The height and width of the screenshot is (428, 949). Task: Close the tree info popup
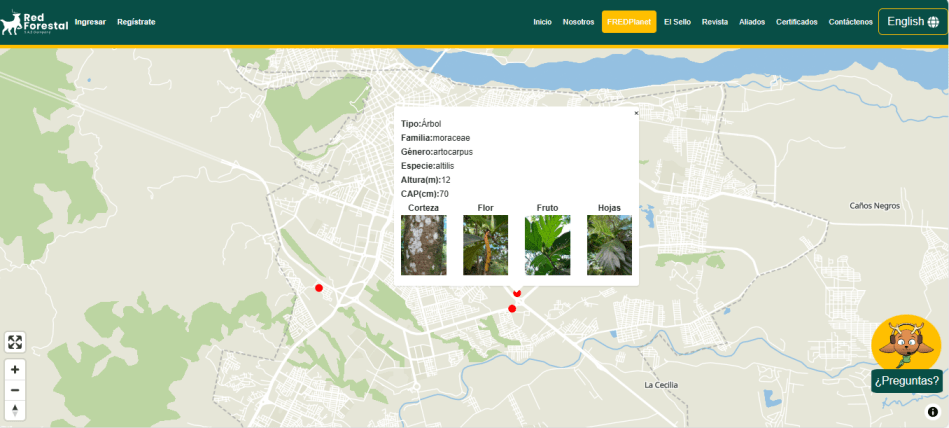[636, 113]
